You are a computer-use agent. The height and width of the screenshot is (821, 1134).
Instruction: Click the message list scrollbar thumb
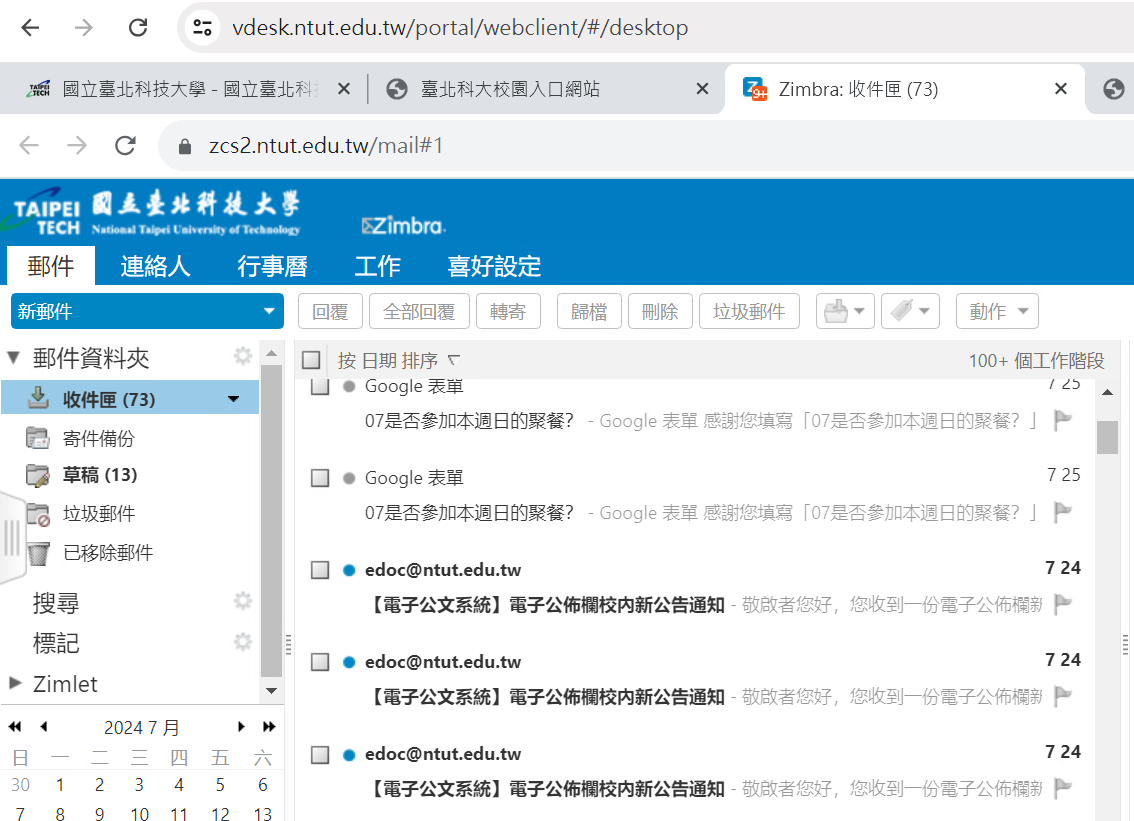click(x=1107, y=437)
